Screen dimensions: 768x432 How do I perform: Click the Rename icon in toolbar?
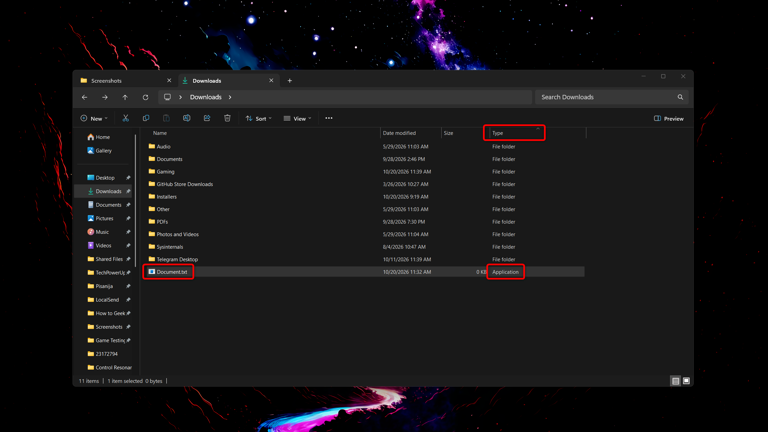tap(187, 118)
